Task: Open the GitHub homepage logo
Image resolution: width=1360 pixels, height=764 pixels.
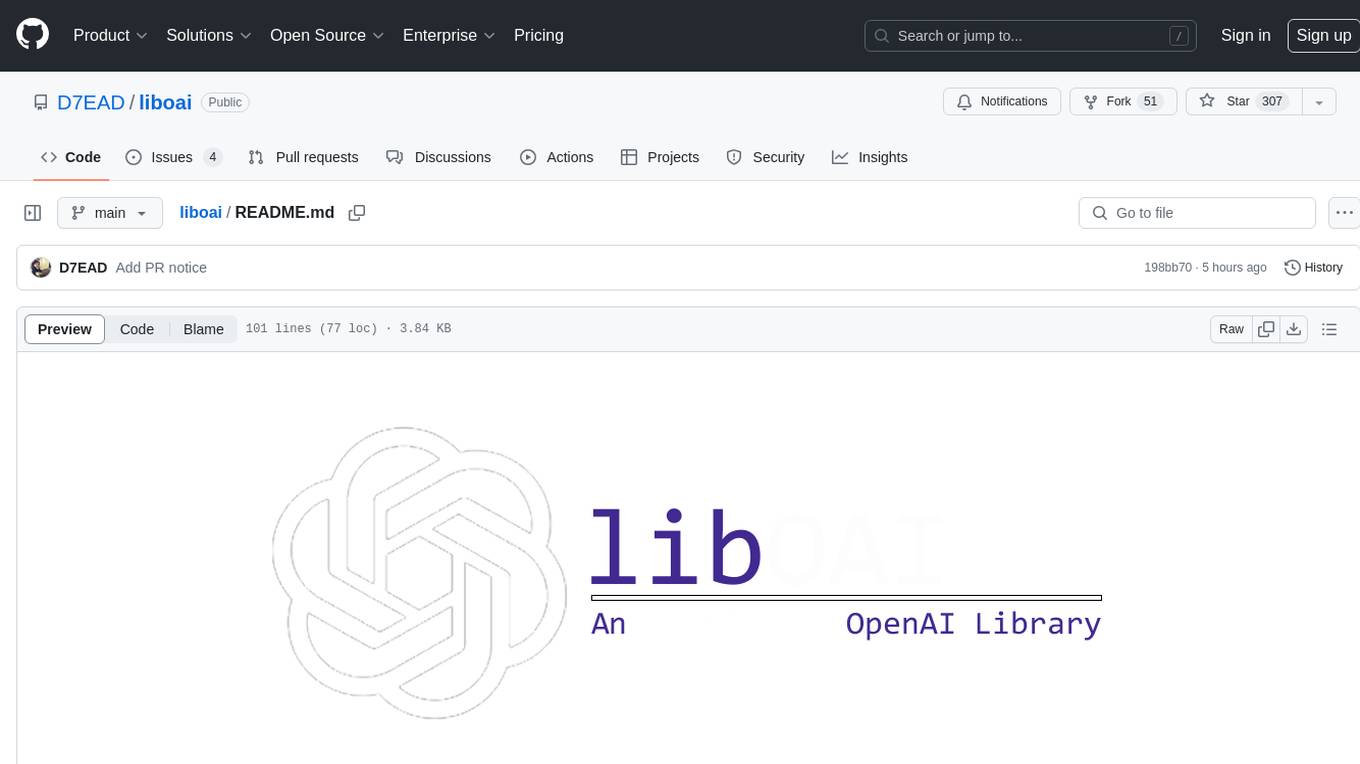Action: pos(32,35)
